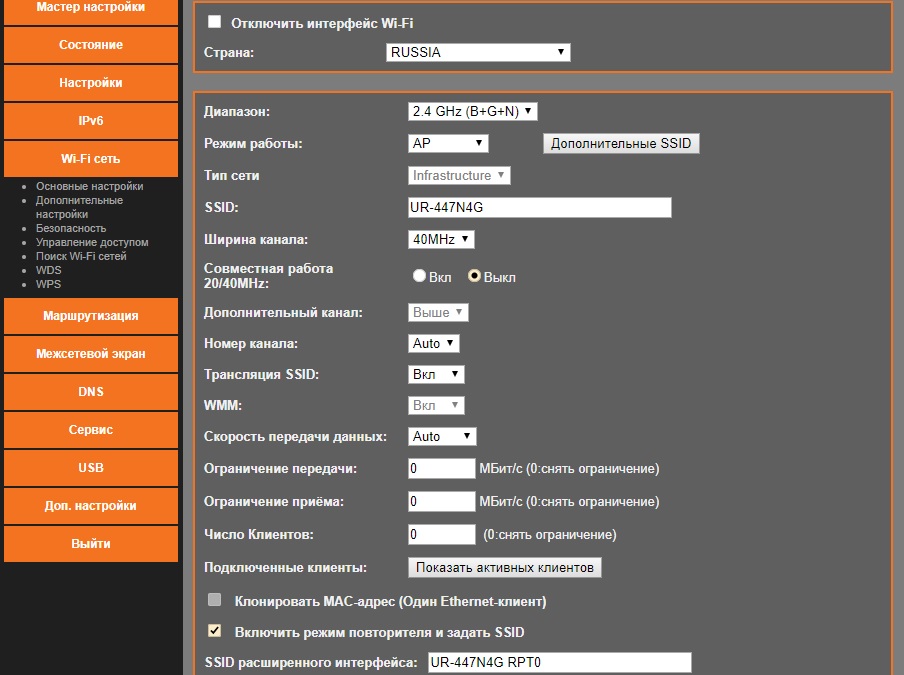Open Маршрутизация menu section

(x=91, y=316)
